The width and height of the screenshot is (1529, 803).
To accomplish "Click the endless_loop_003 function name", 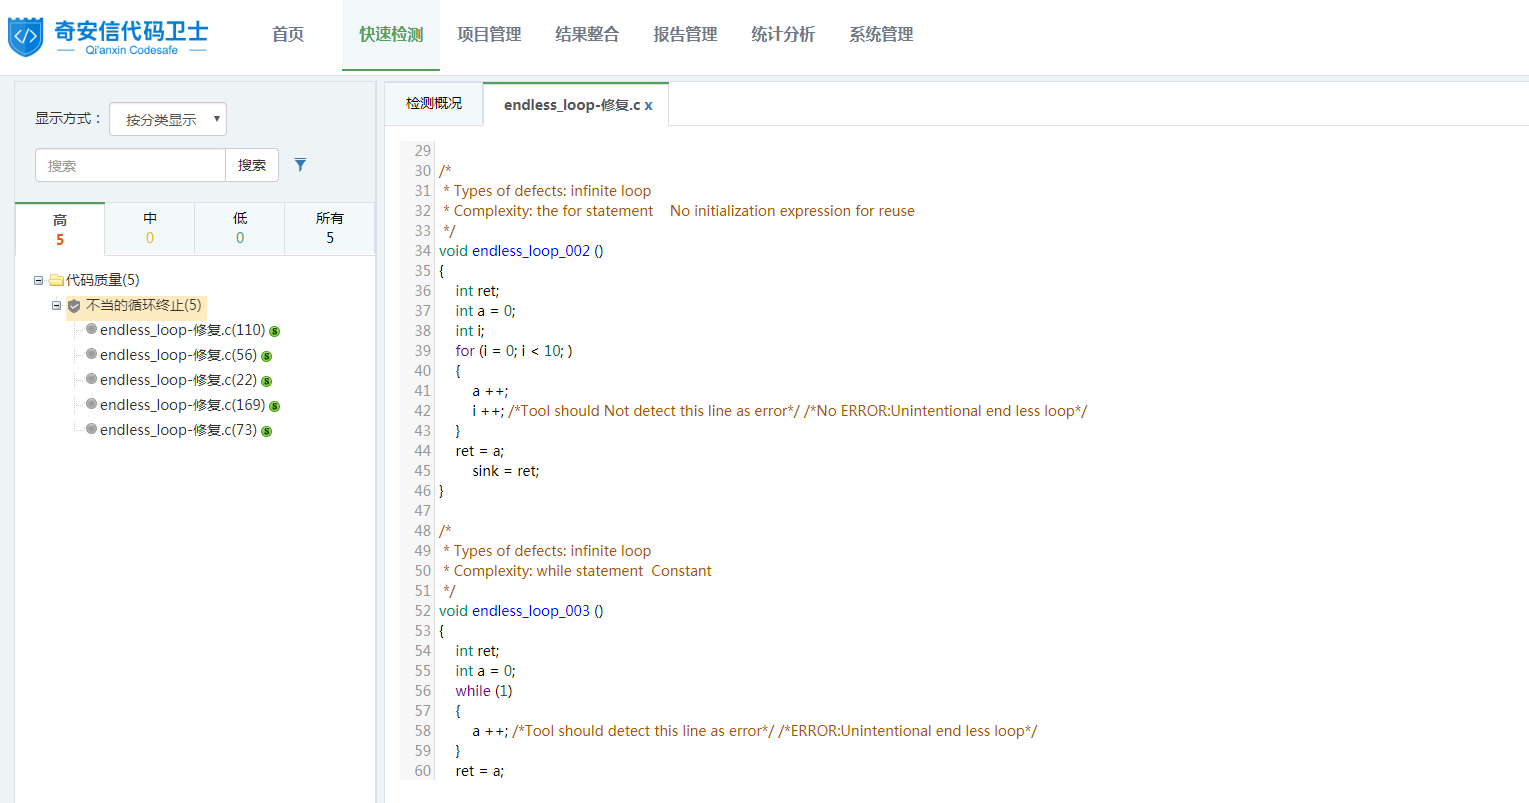I will point(531,611).
